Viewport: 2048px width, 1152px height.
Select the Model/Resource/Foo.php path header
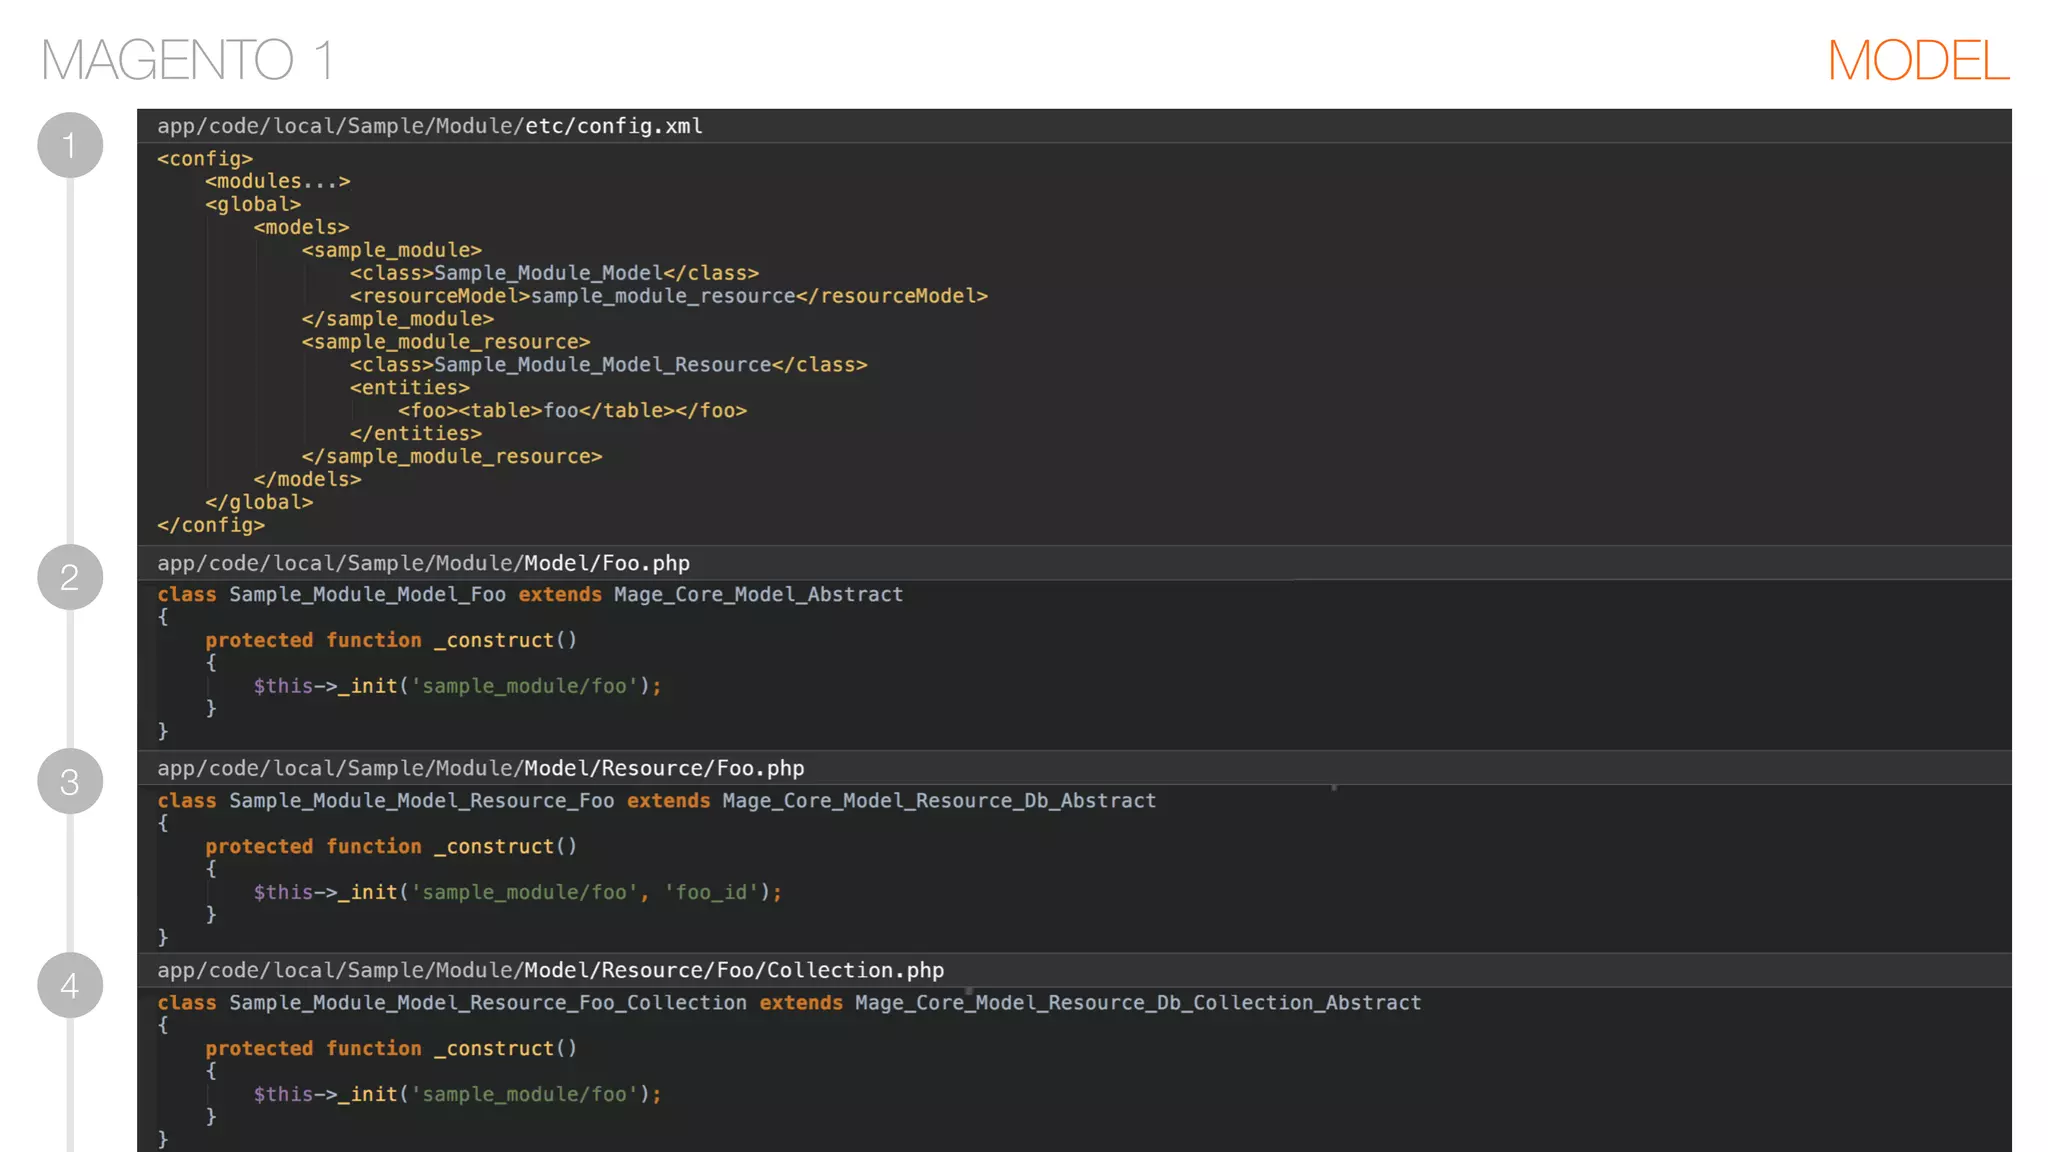tap(480, 768)
